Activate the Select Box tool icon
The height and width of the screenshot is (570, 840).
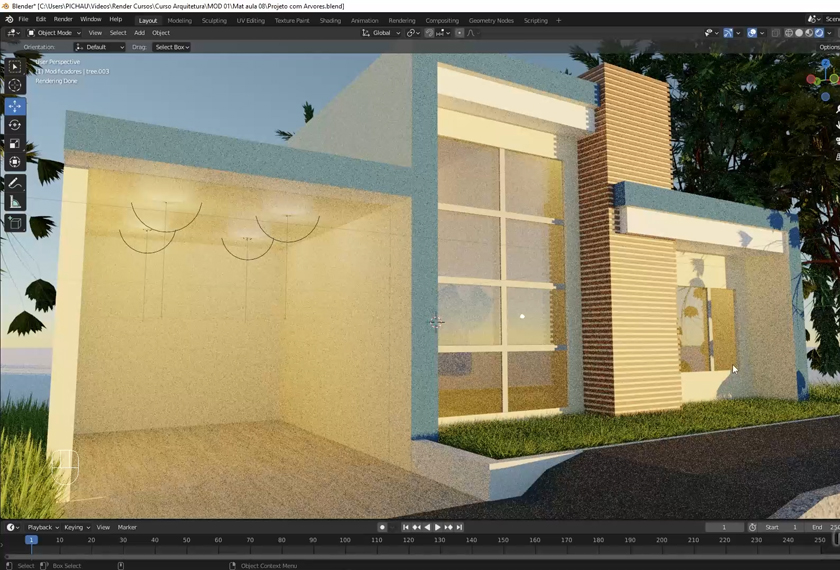pyautogui.click(x=15, y=67)
